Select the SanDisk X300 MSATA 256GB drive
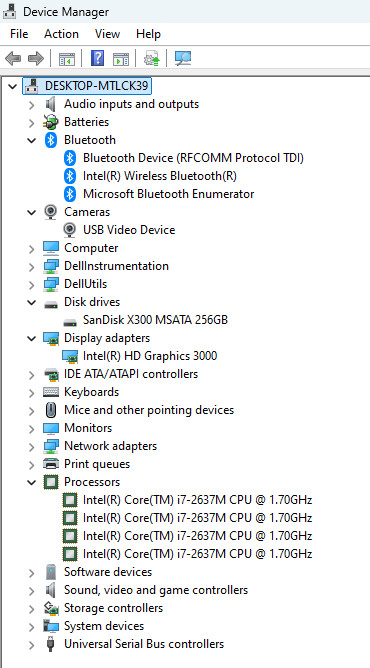This screenshot has height=668, width=370. coord(155,320)
